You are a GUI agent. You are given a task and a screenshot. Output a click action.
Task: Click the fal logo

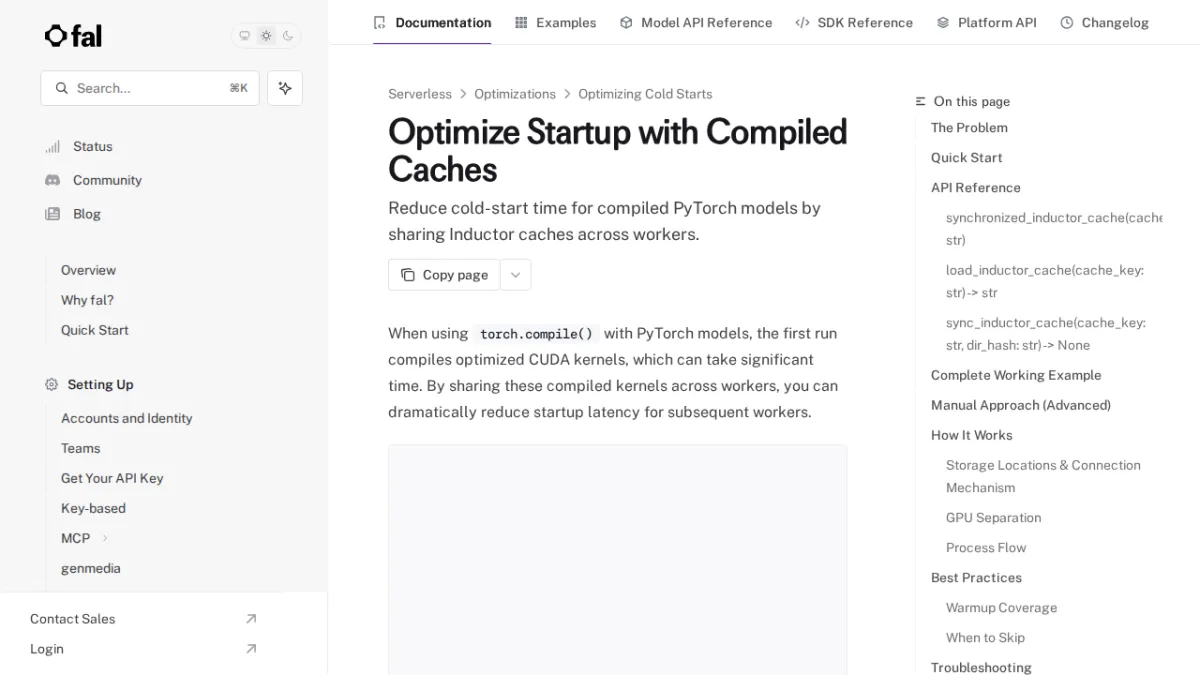[73, 36]
